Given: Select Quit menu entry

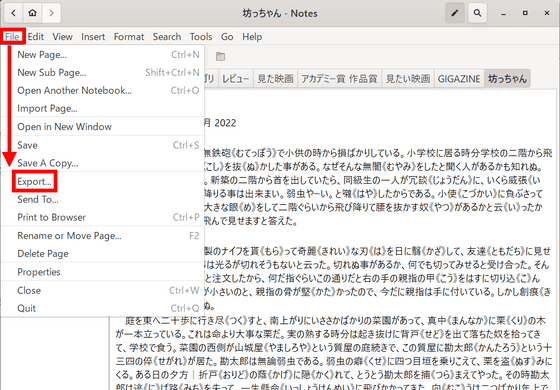Looking at the screenshot, I should pos(103,308).
